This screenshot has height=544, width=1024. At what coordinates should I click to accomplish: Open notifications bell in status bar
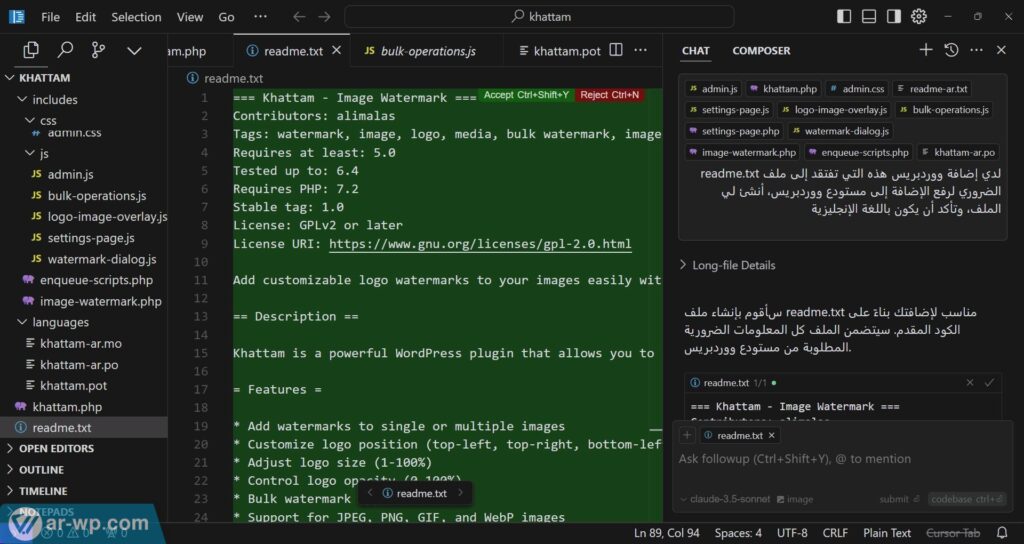click(x=1005, y=533)
